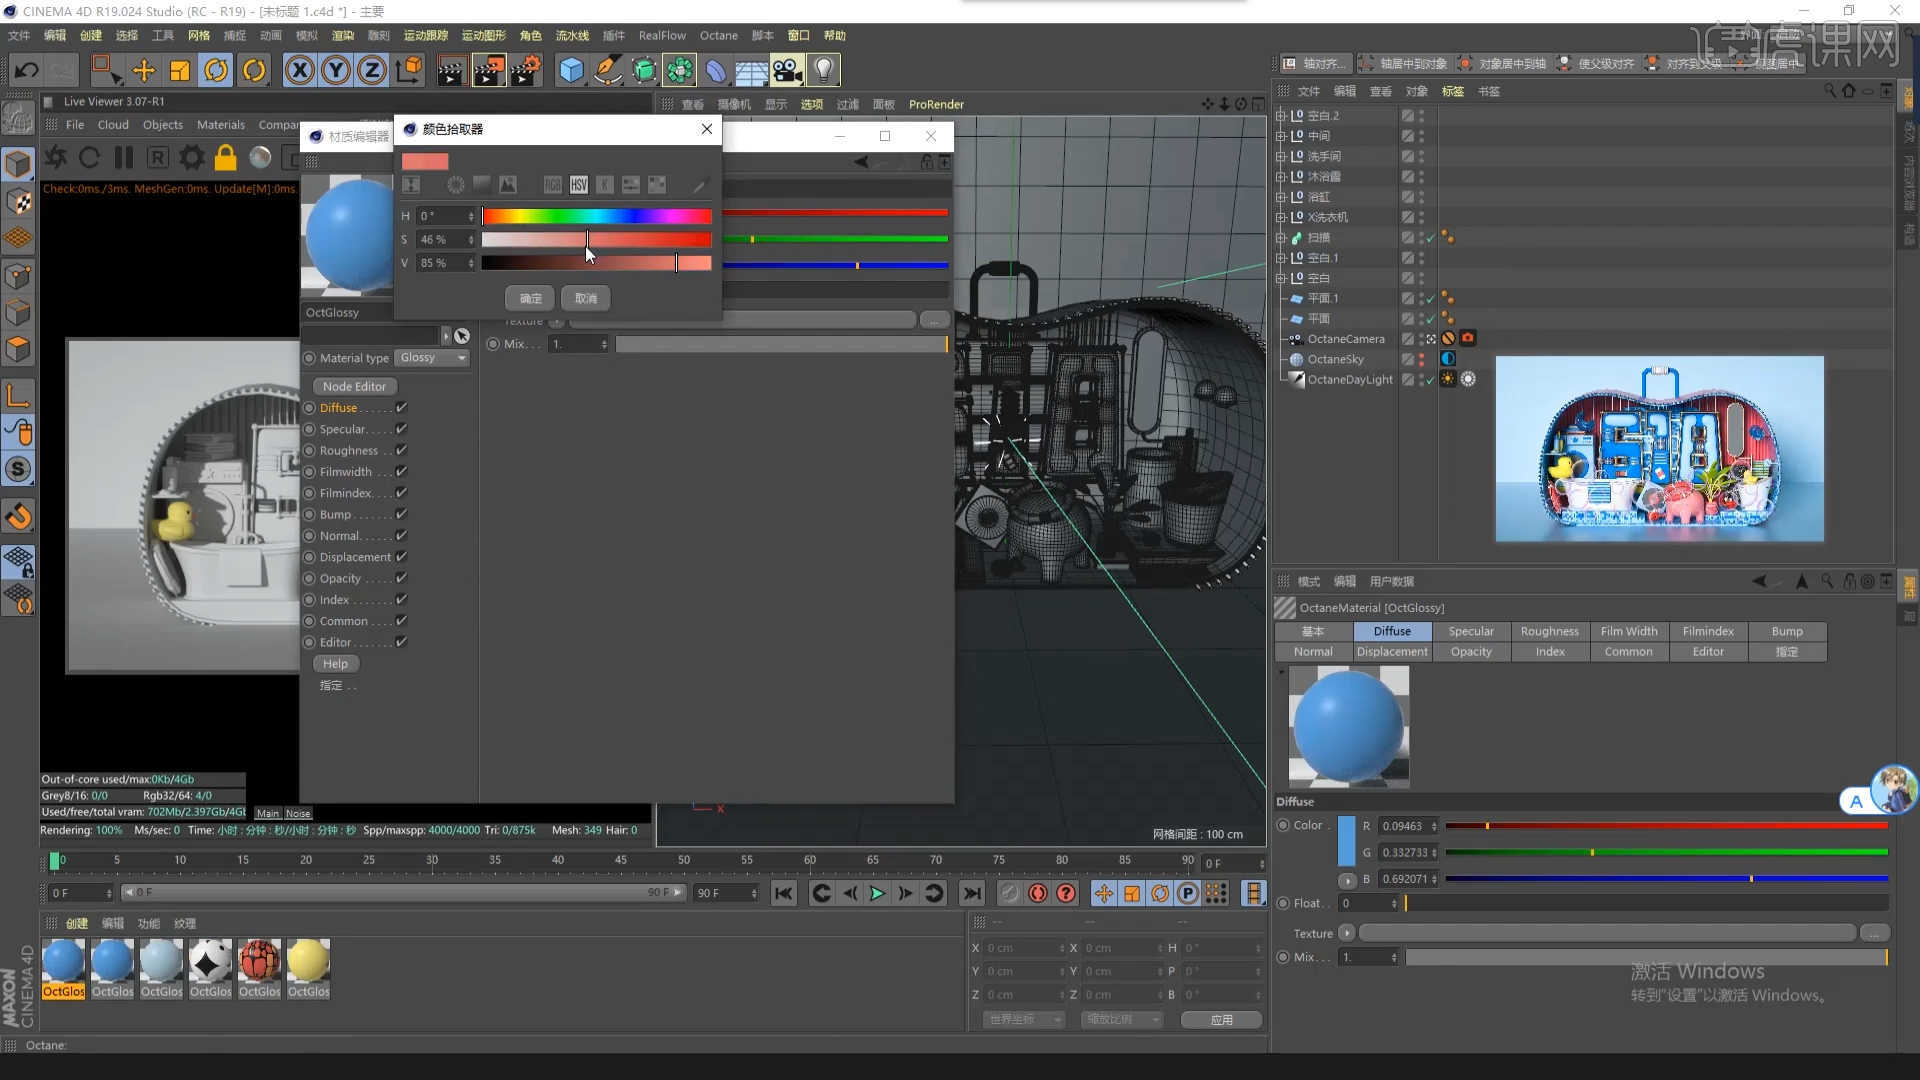The width and height of the screenshot is (1920, 1080).
Task: Open the Node Editor button
Action: [354, 386]
